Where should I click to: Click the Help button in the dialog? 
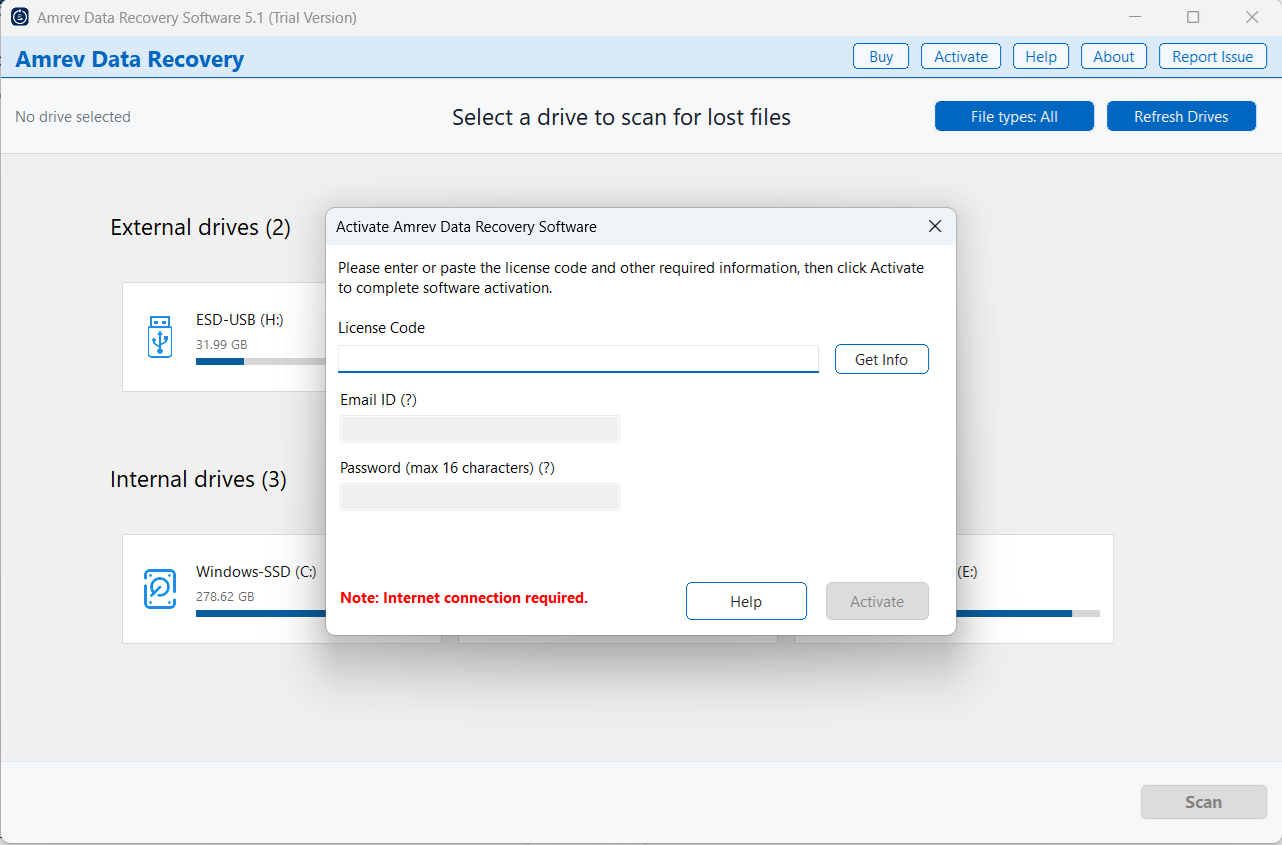coord(746,601)
